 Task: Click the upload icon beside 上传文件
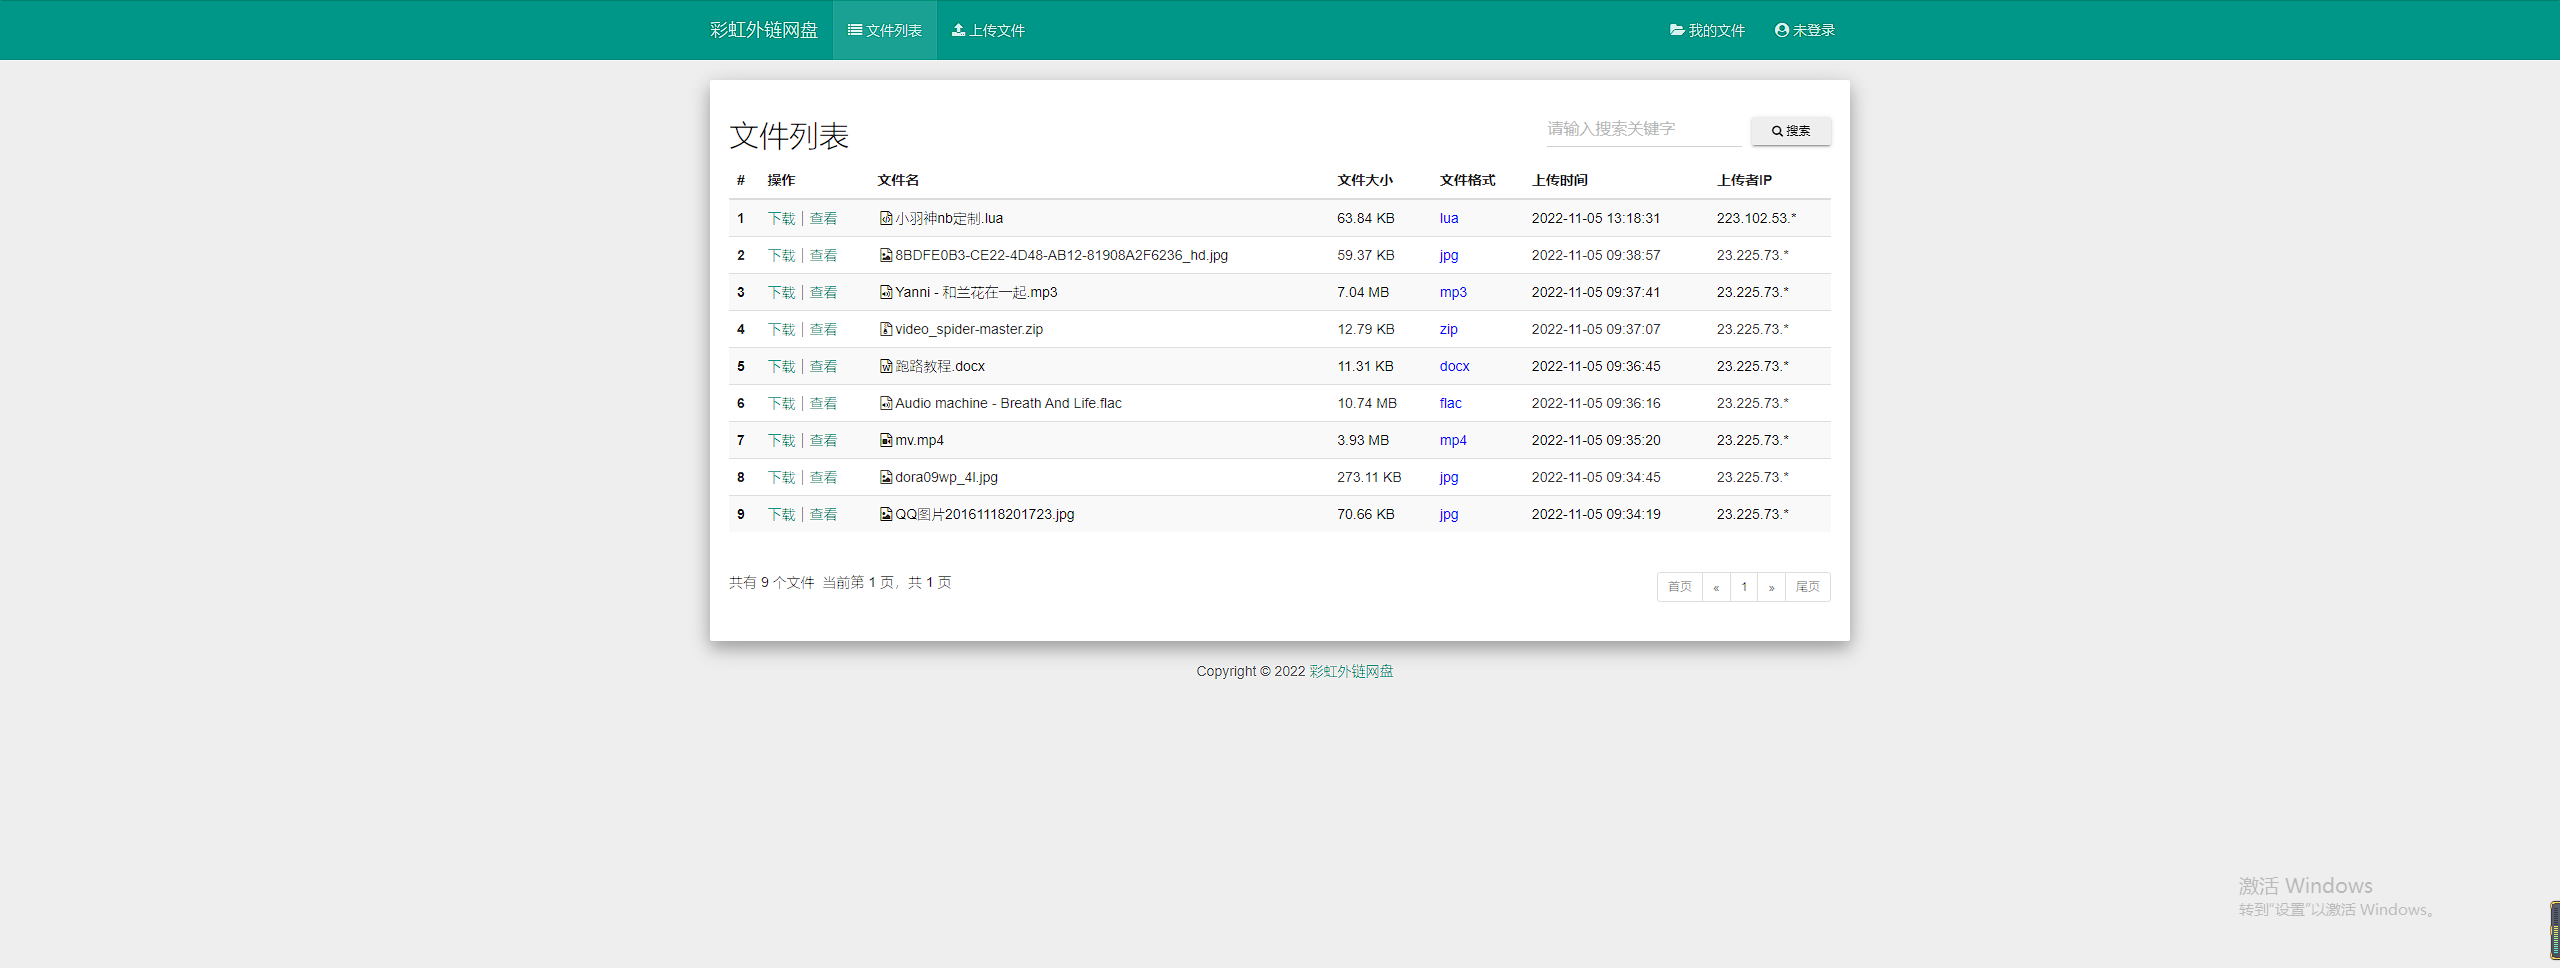957,30
